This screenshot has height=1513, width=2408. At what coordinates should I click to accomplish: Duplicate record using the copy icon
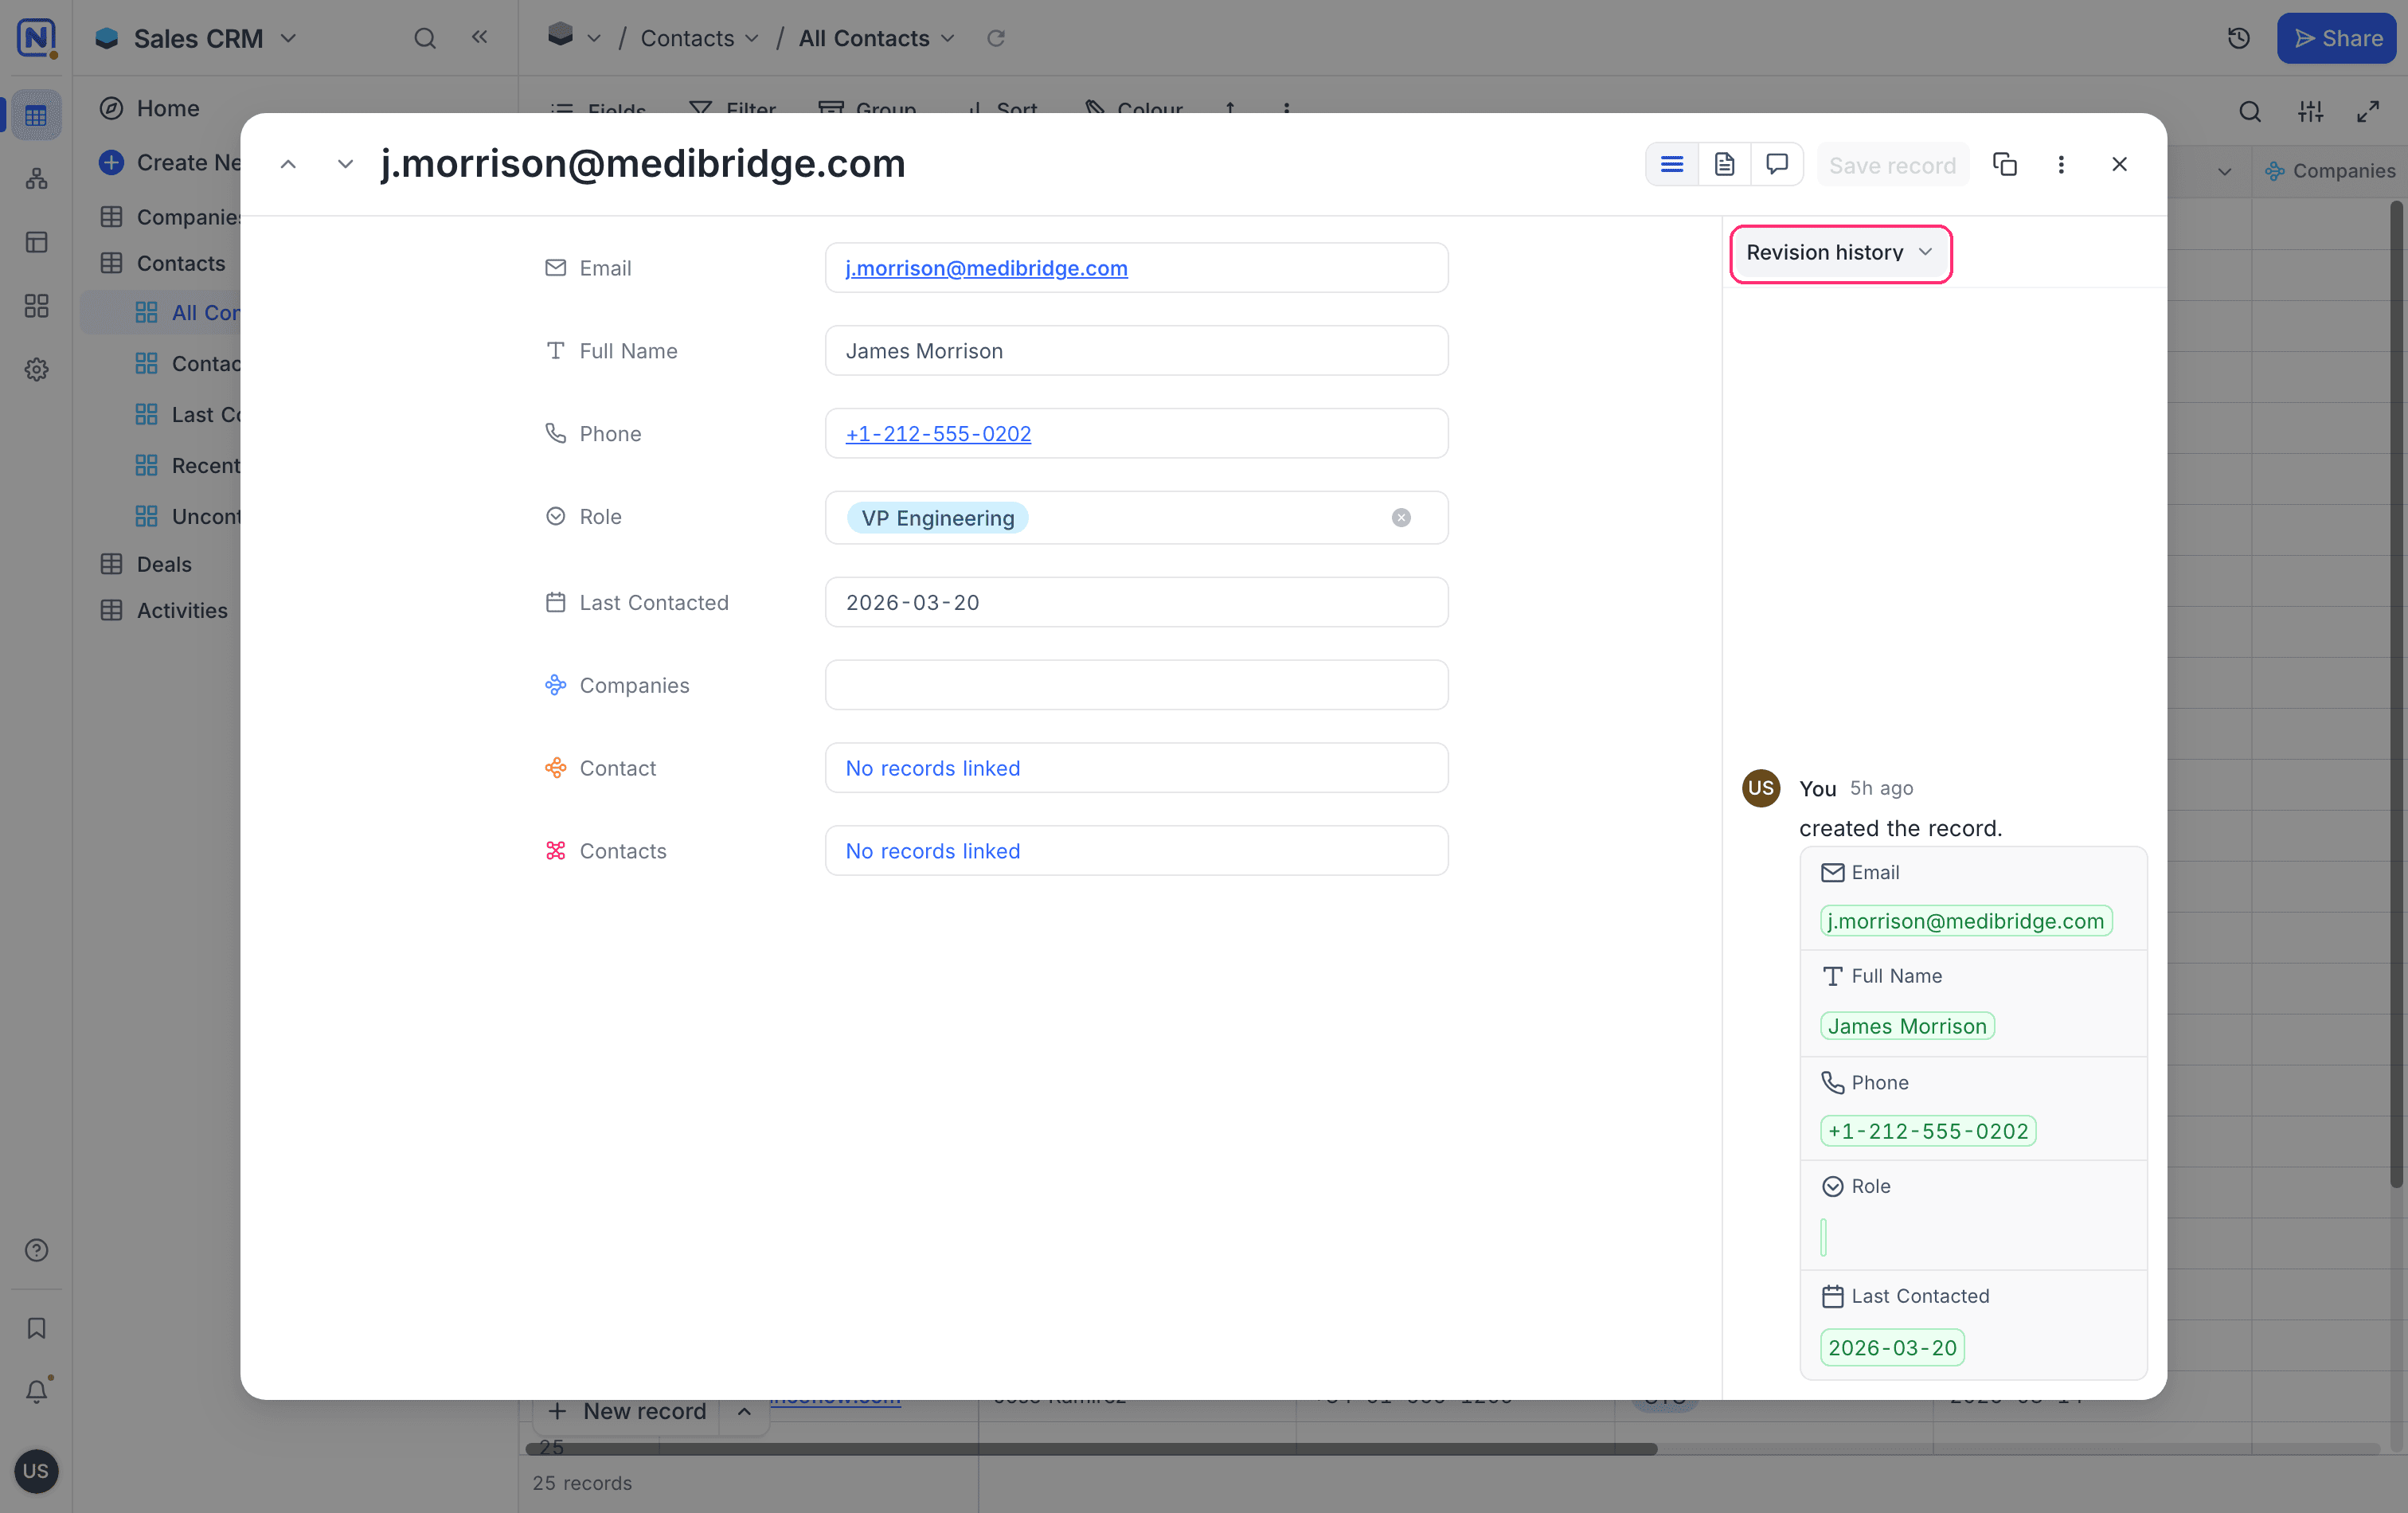2004,164
